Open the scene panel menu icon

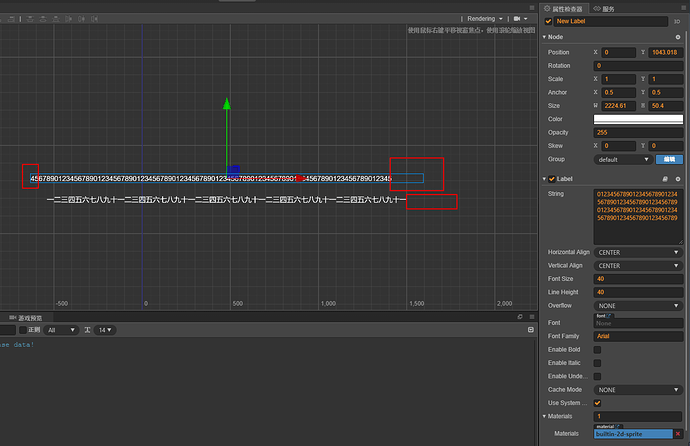coord(532,8)
